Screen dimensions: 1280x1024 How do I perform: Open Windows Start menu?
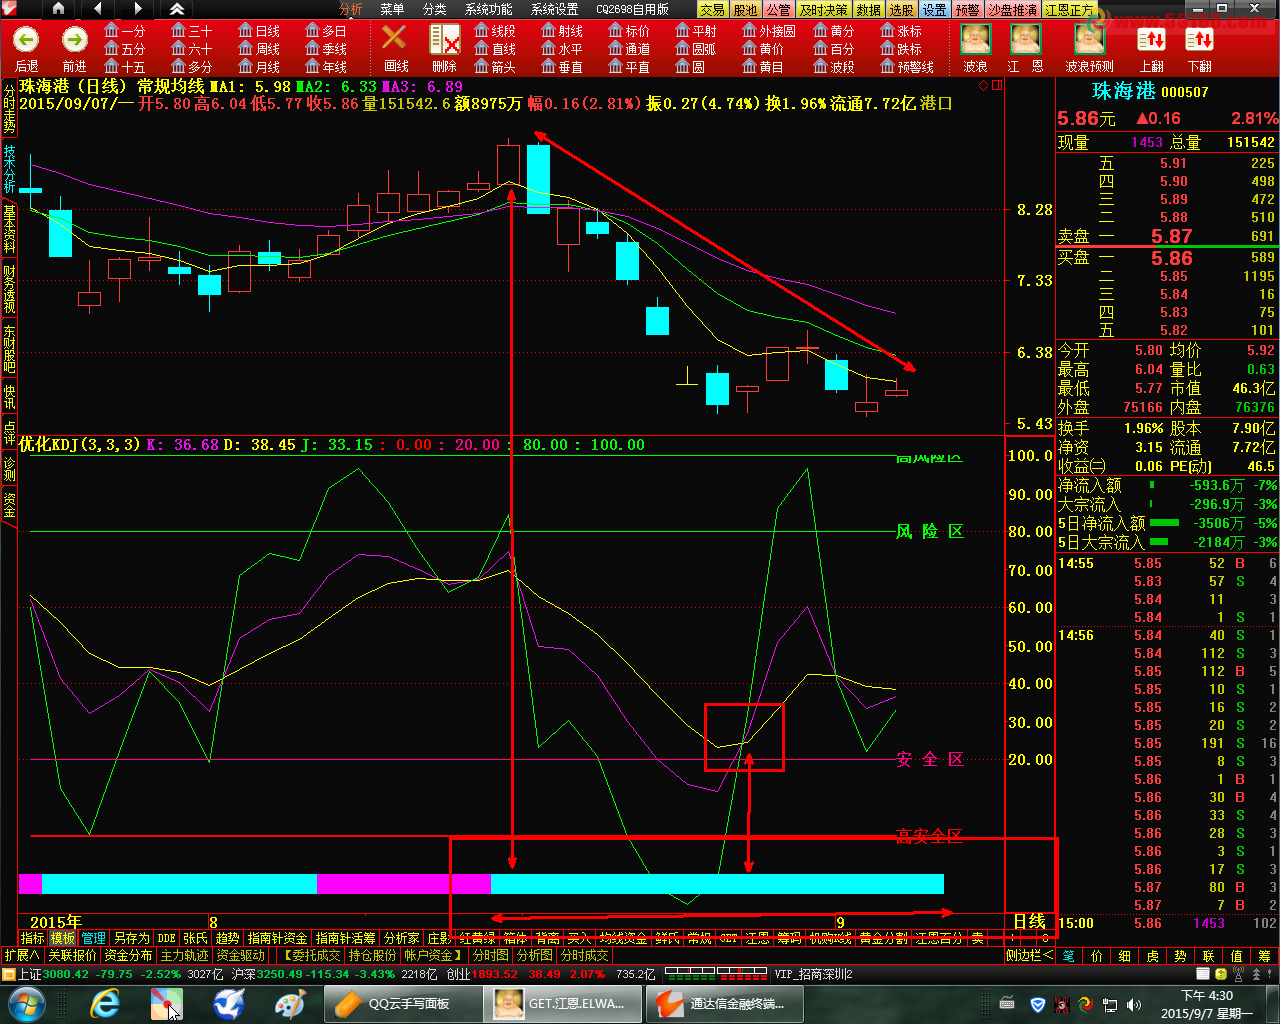tap(26, 1004)
